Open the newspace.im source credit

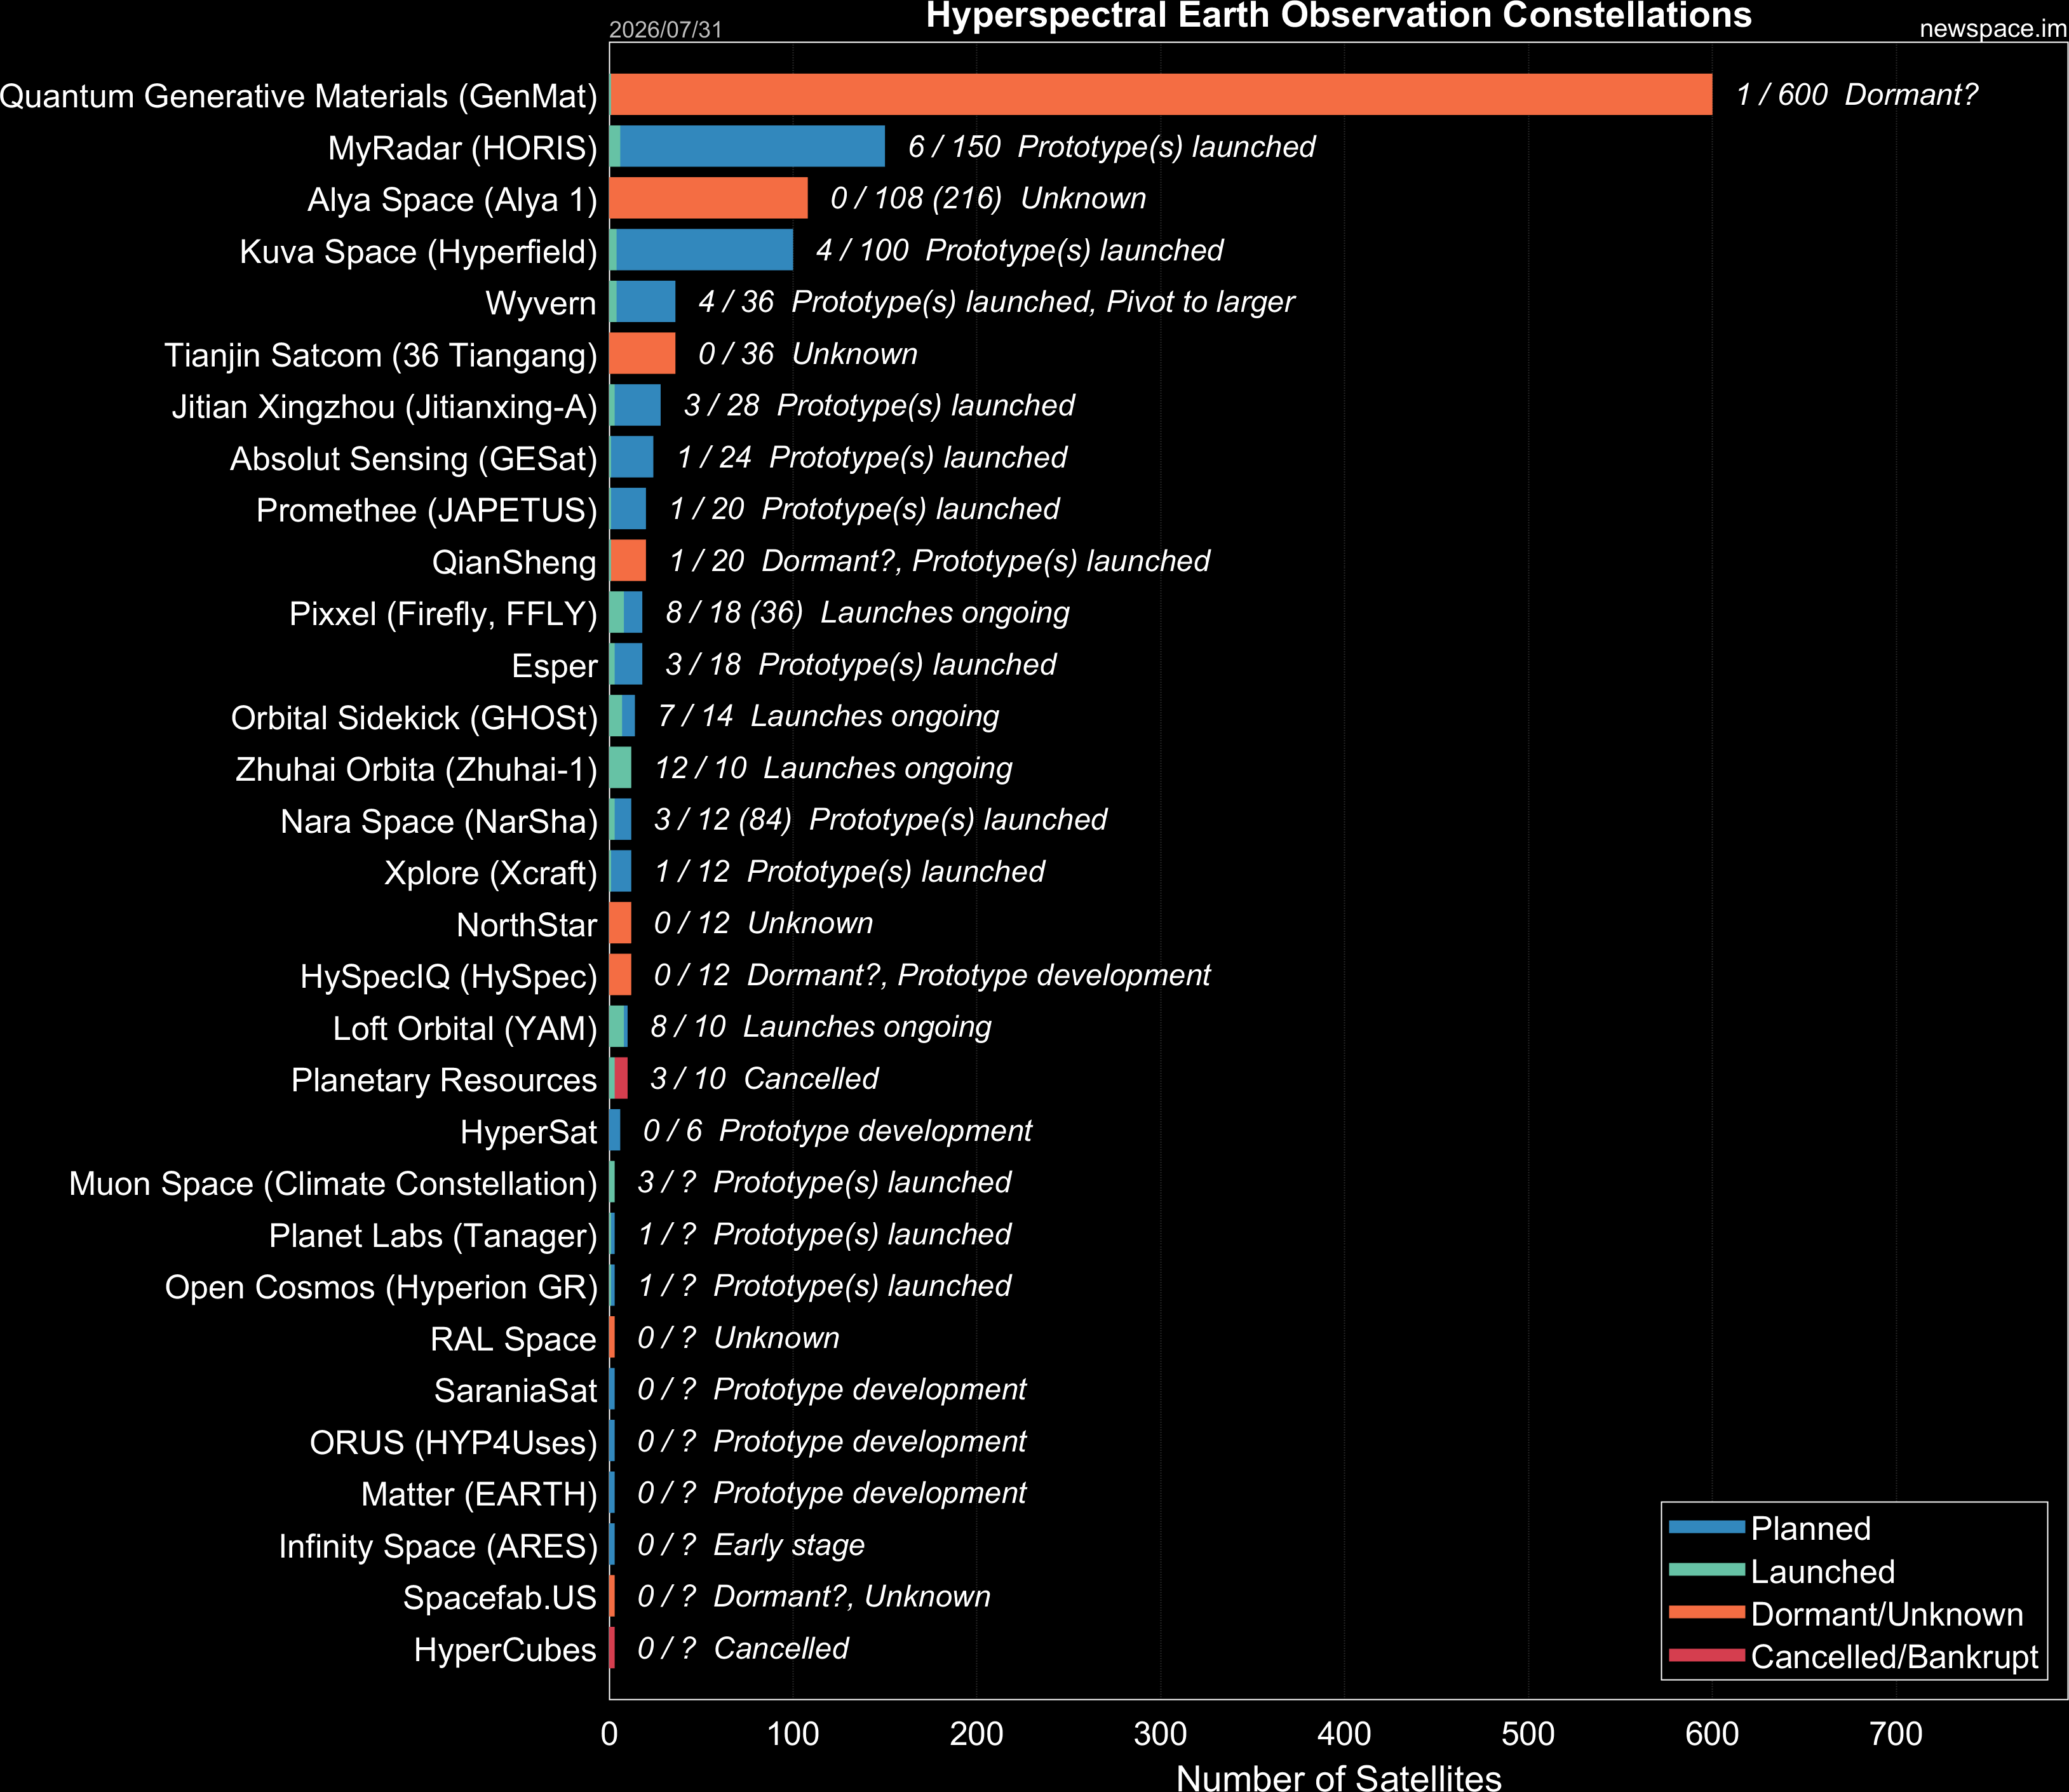(1993, 29)
